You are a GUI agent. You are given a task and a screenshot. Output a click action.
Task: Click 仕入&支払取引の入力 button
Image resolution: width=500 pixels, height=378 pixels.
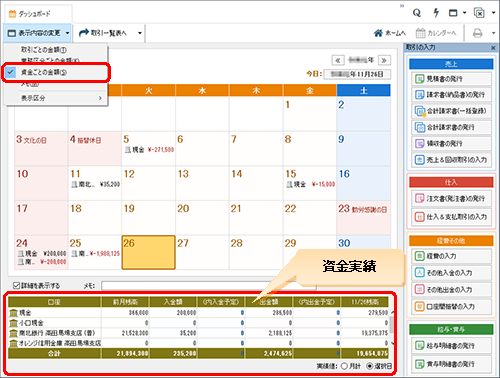click(x=451, y=217)
